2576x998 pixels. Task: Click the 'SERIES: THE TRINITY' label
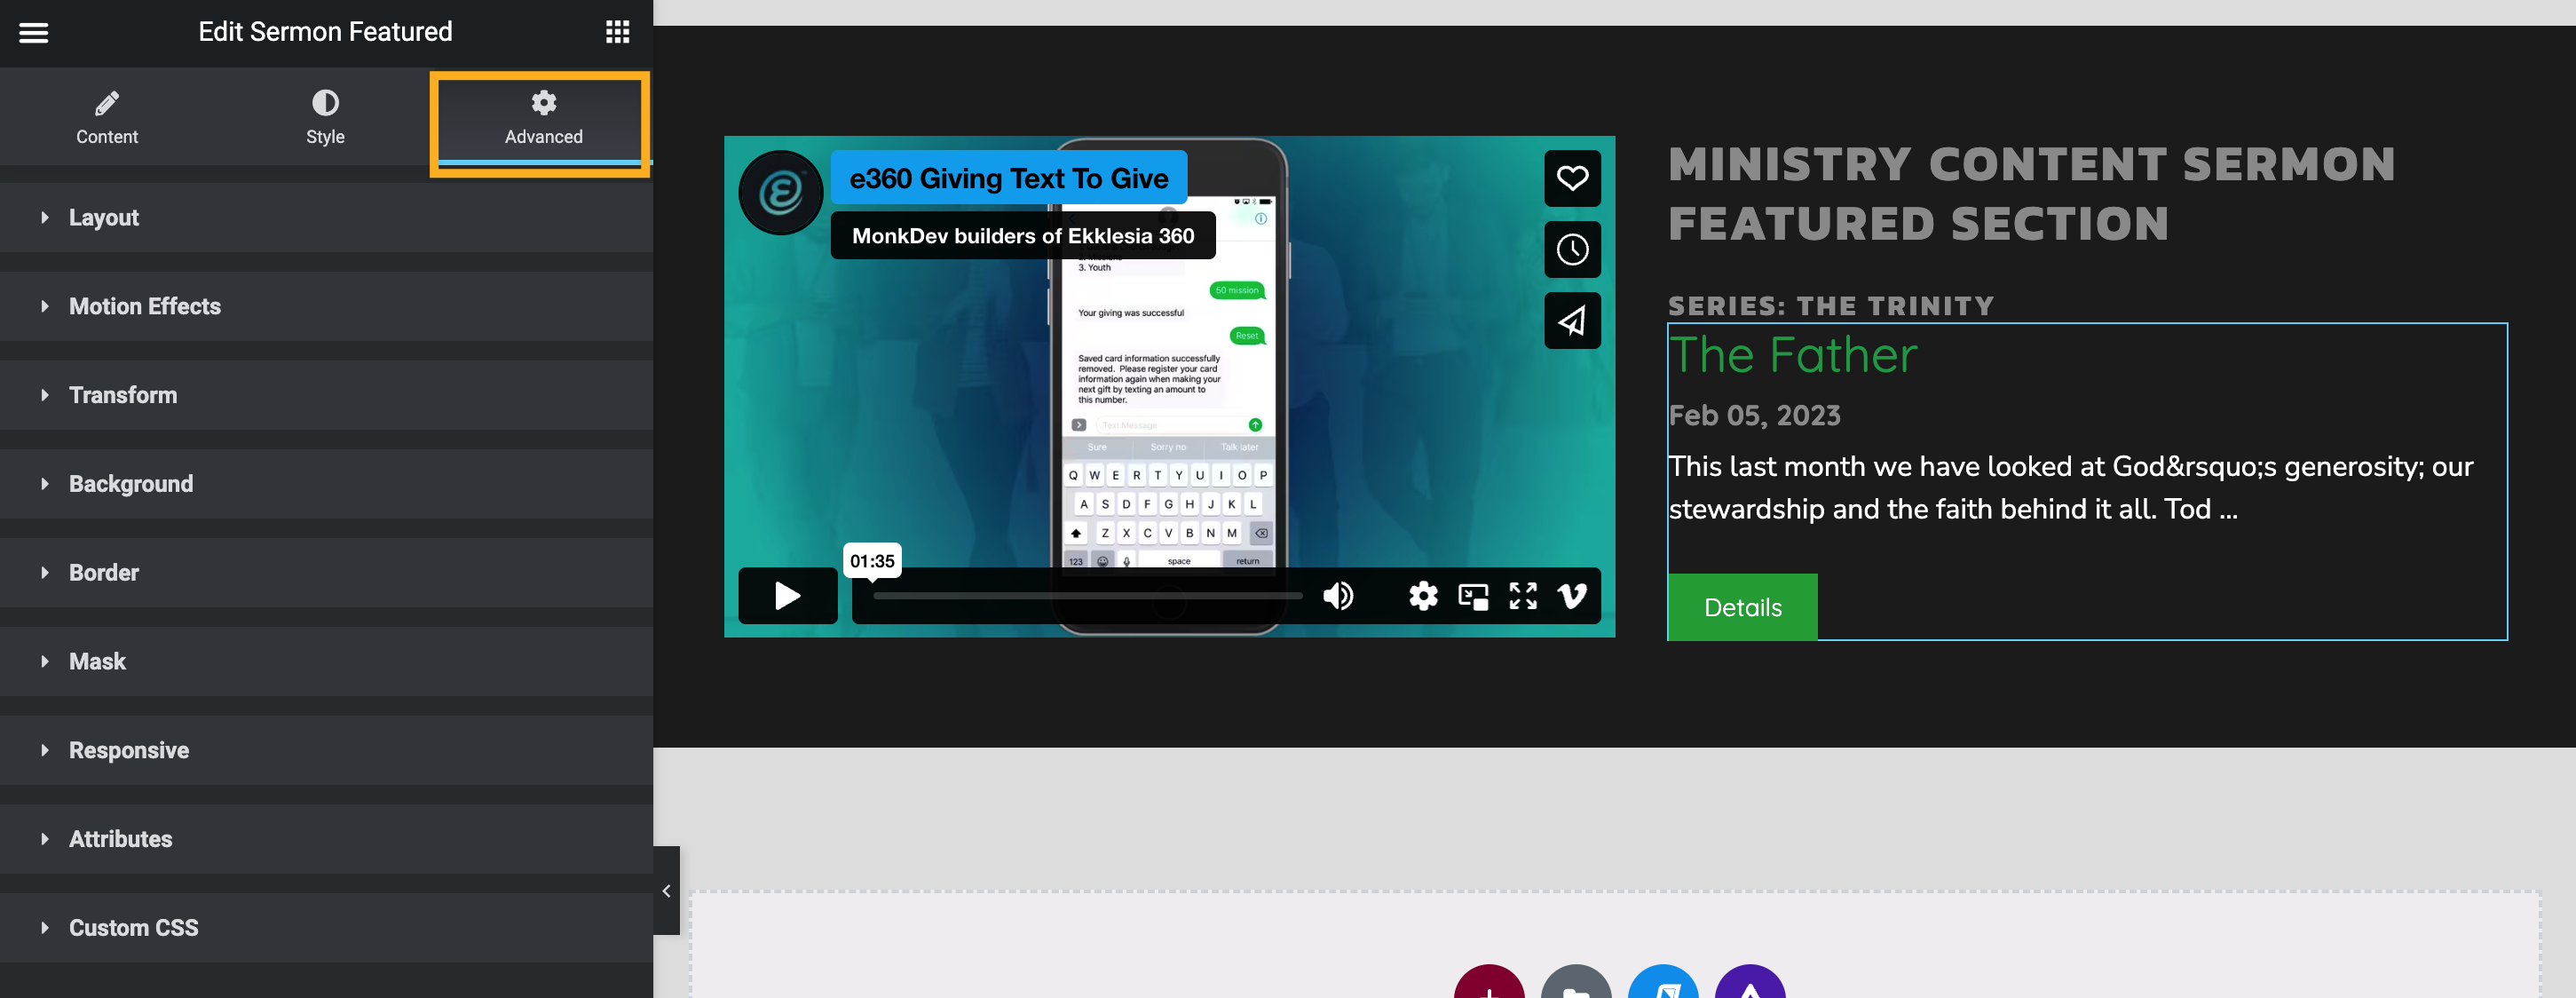point(1831,306)
